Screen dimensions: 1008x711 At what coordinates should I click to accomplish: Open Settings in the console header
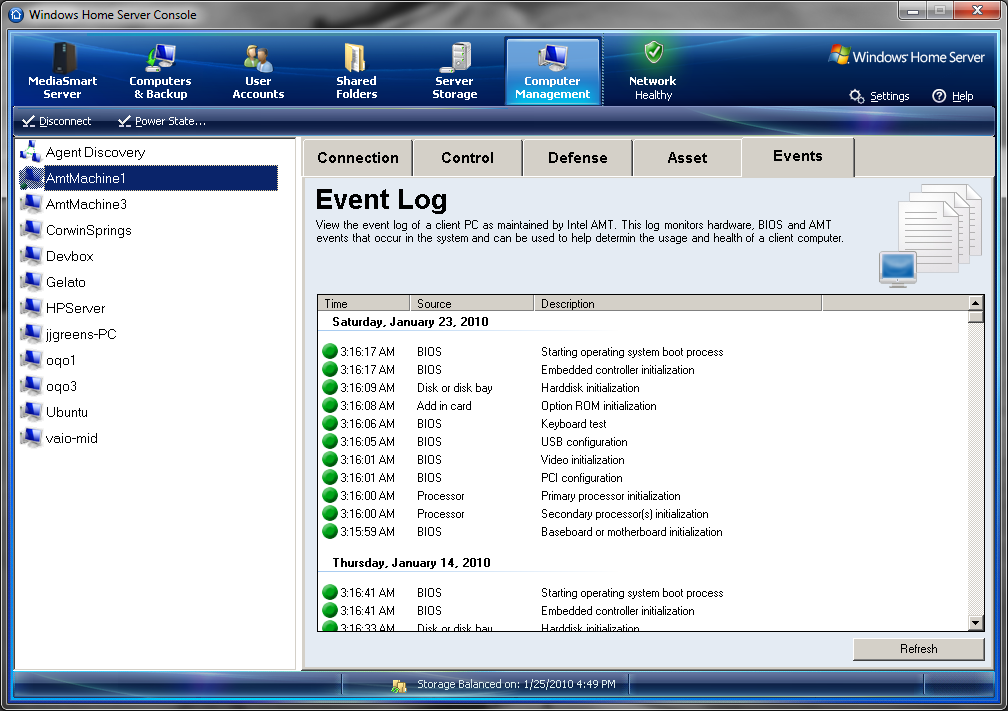point(879,96)
